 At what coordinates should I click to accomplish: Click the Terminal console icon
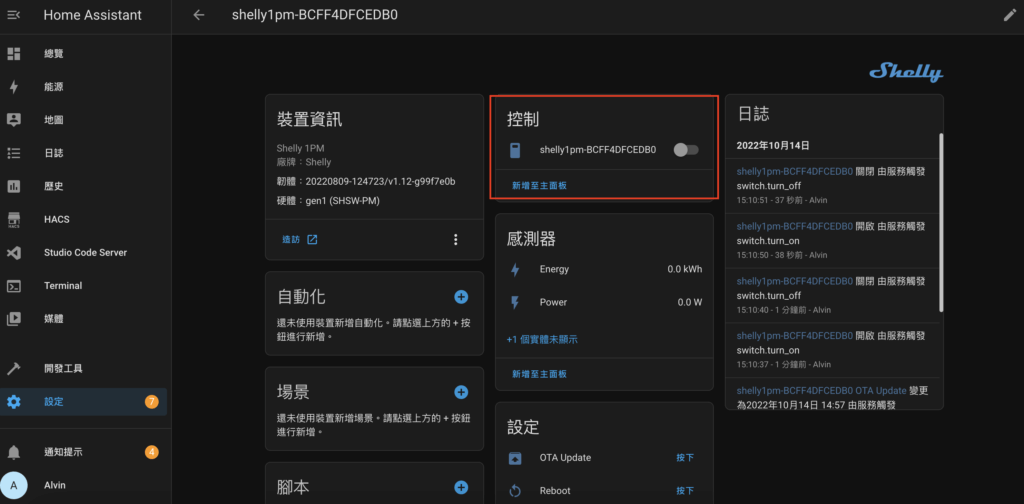coord(14,286)
